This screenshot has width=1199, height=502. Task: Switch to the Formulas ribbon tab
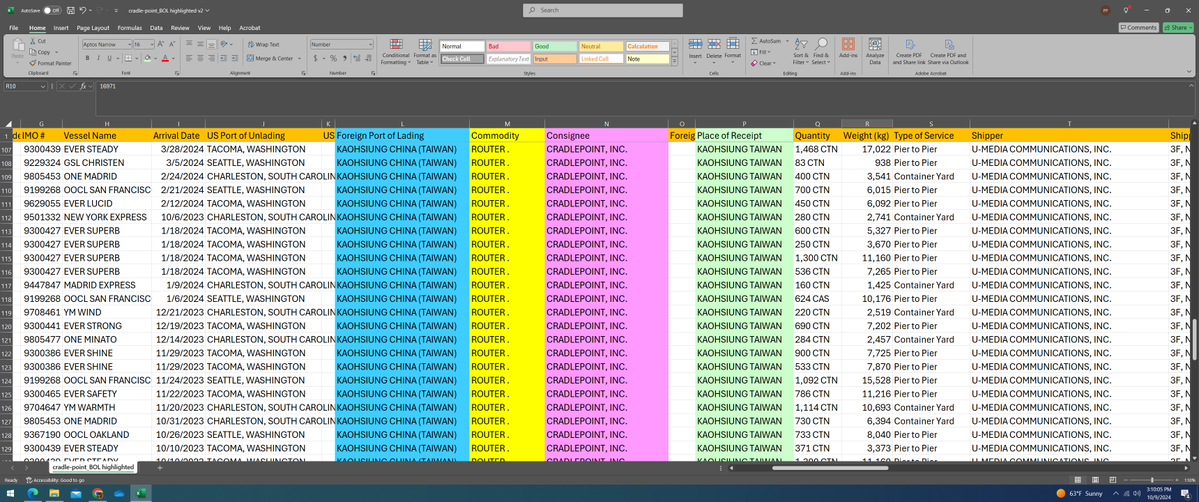tap(129, 28)
